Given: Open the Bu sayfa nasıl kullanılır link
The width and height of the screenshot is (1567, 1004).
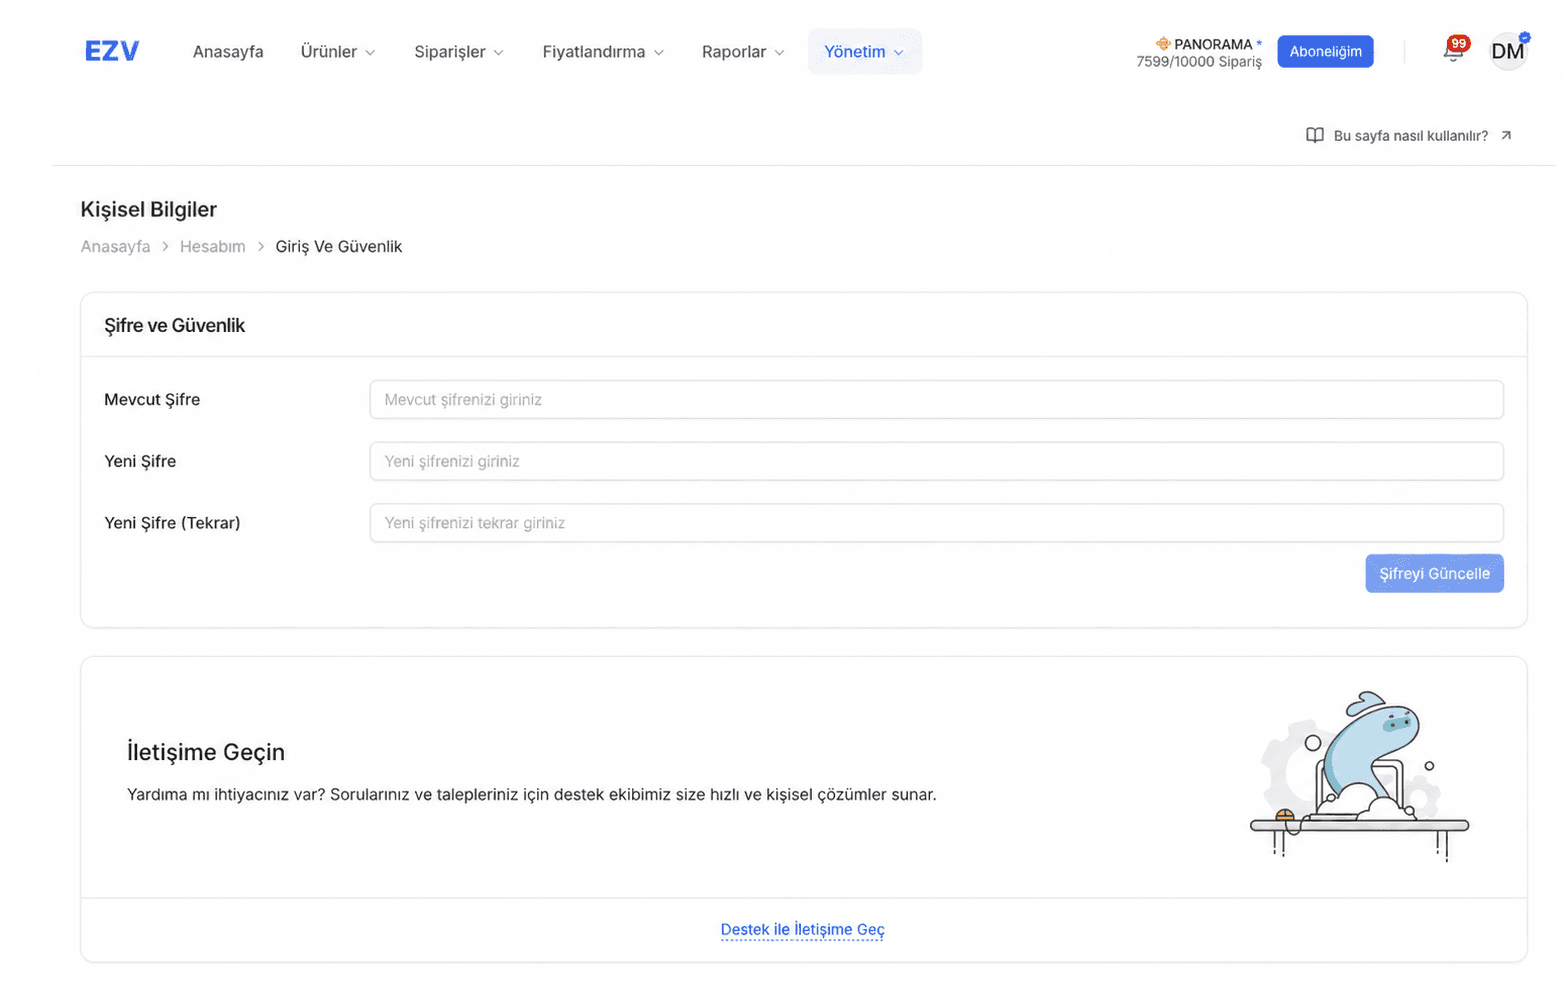Looking at the screenshot, I should point(1410,135).
